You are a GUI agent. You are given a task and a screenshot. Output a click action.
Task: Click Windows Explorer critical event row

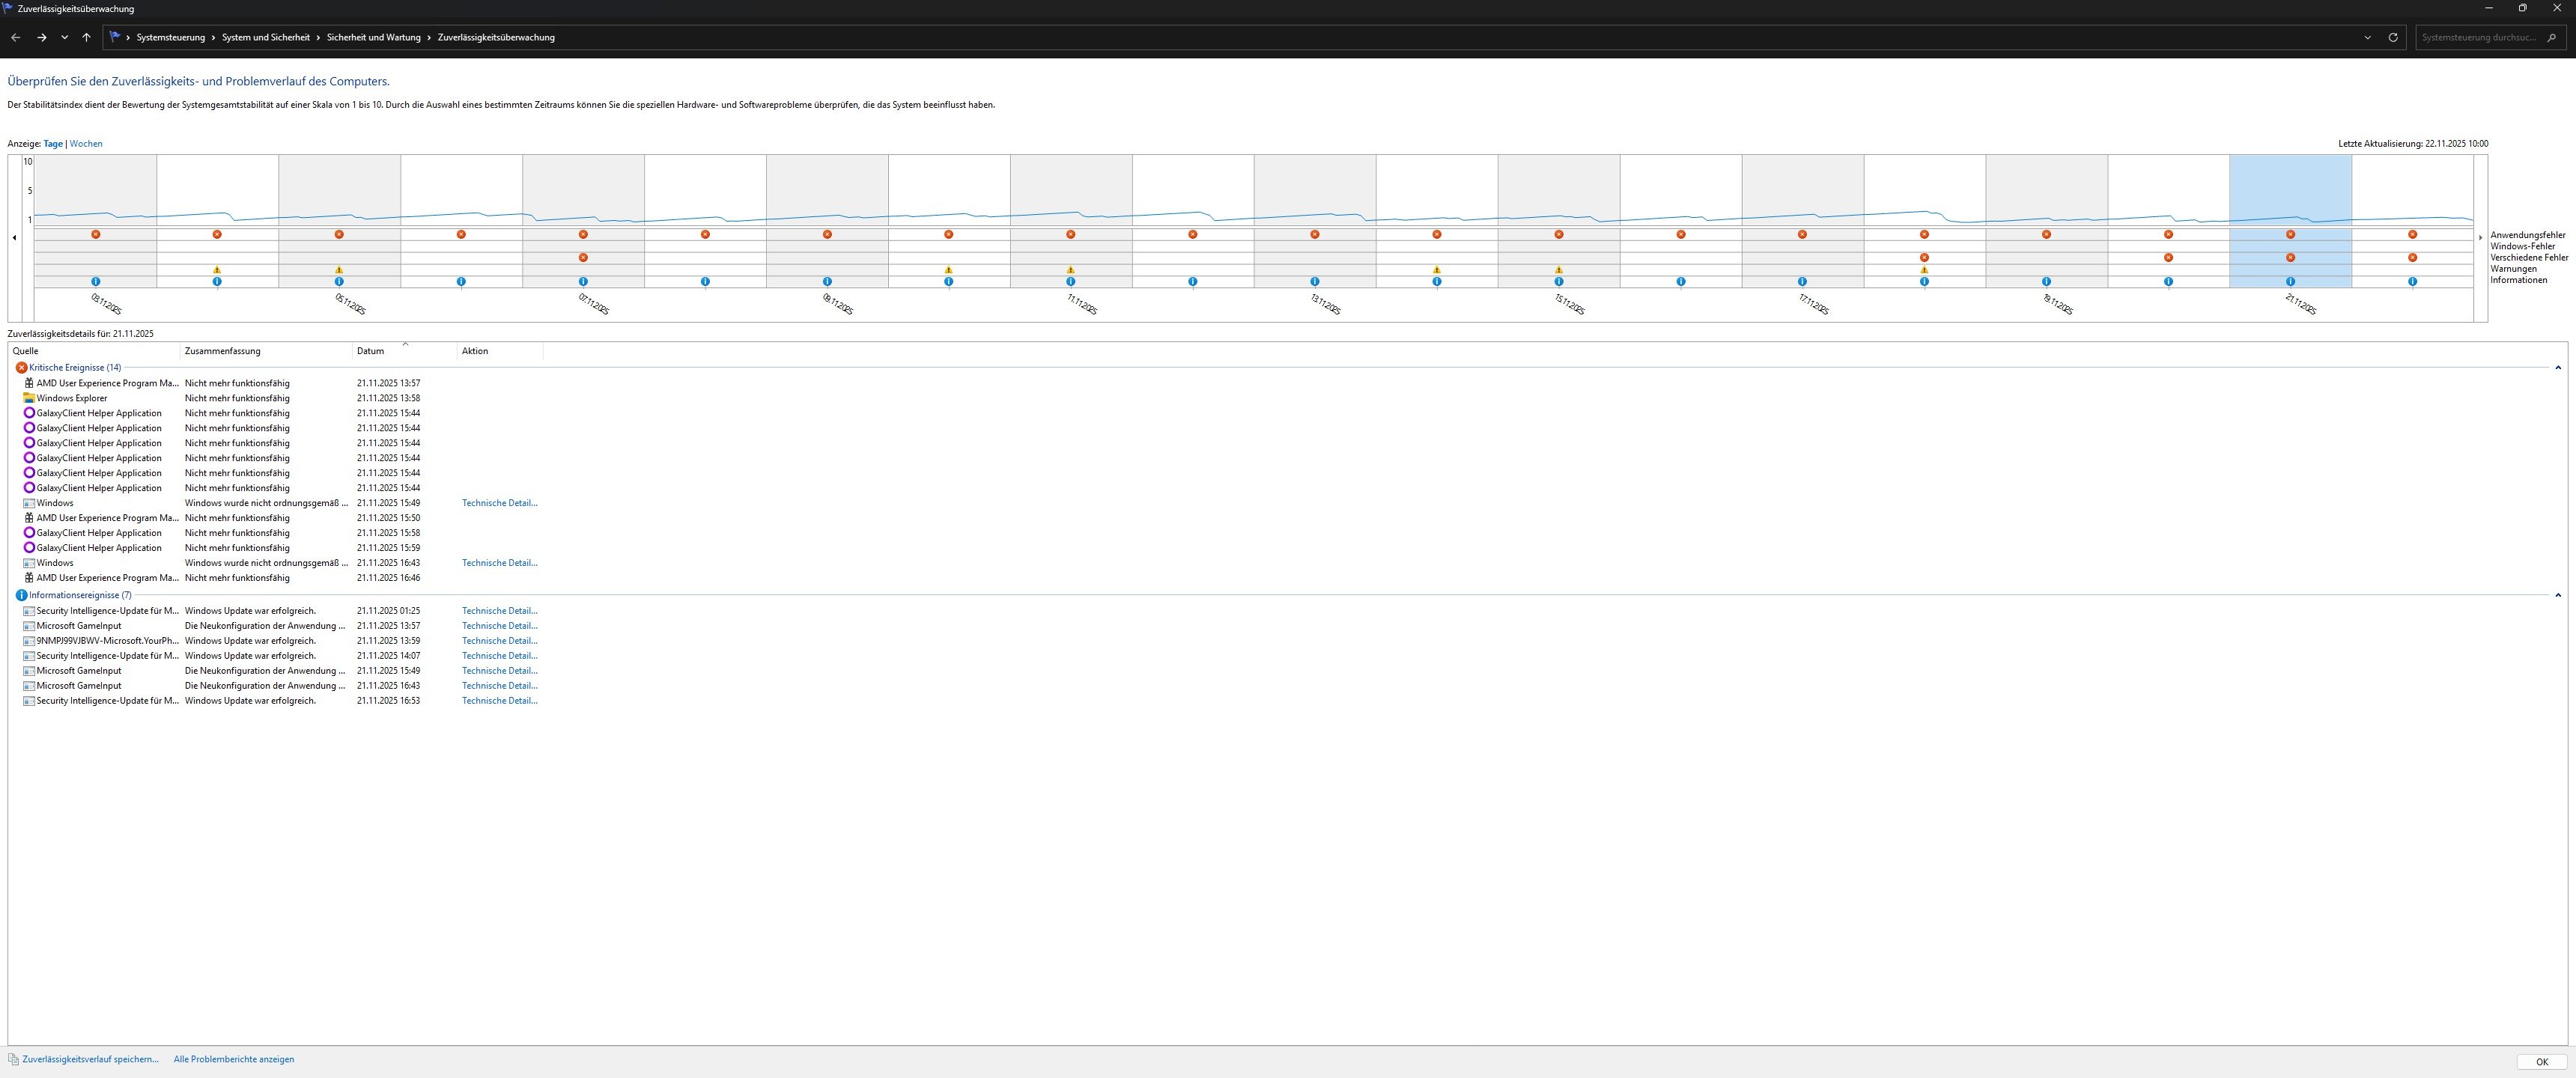point(72,398)
